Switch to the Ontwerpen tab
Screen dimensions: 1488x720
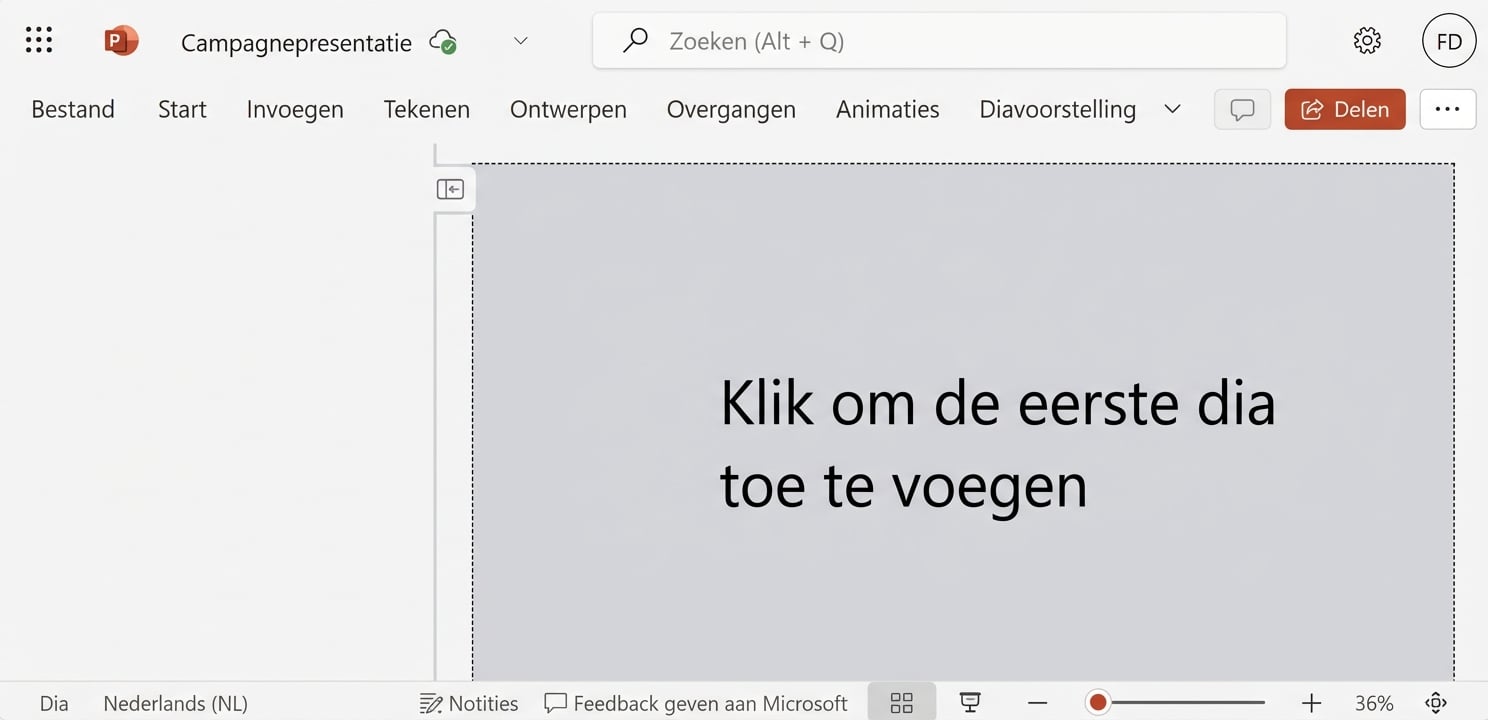[x=568, y=109]
